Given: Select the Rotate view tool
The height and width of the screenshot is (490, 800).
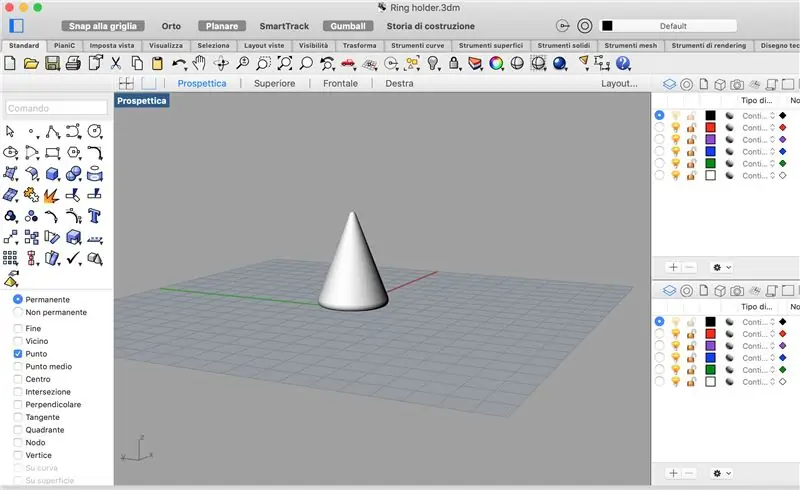Looking at the screenshot, I should click(221, 63).
